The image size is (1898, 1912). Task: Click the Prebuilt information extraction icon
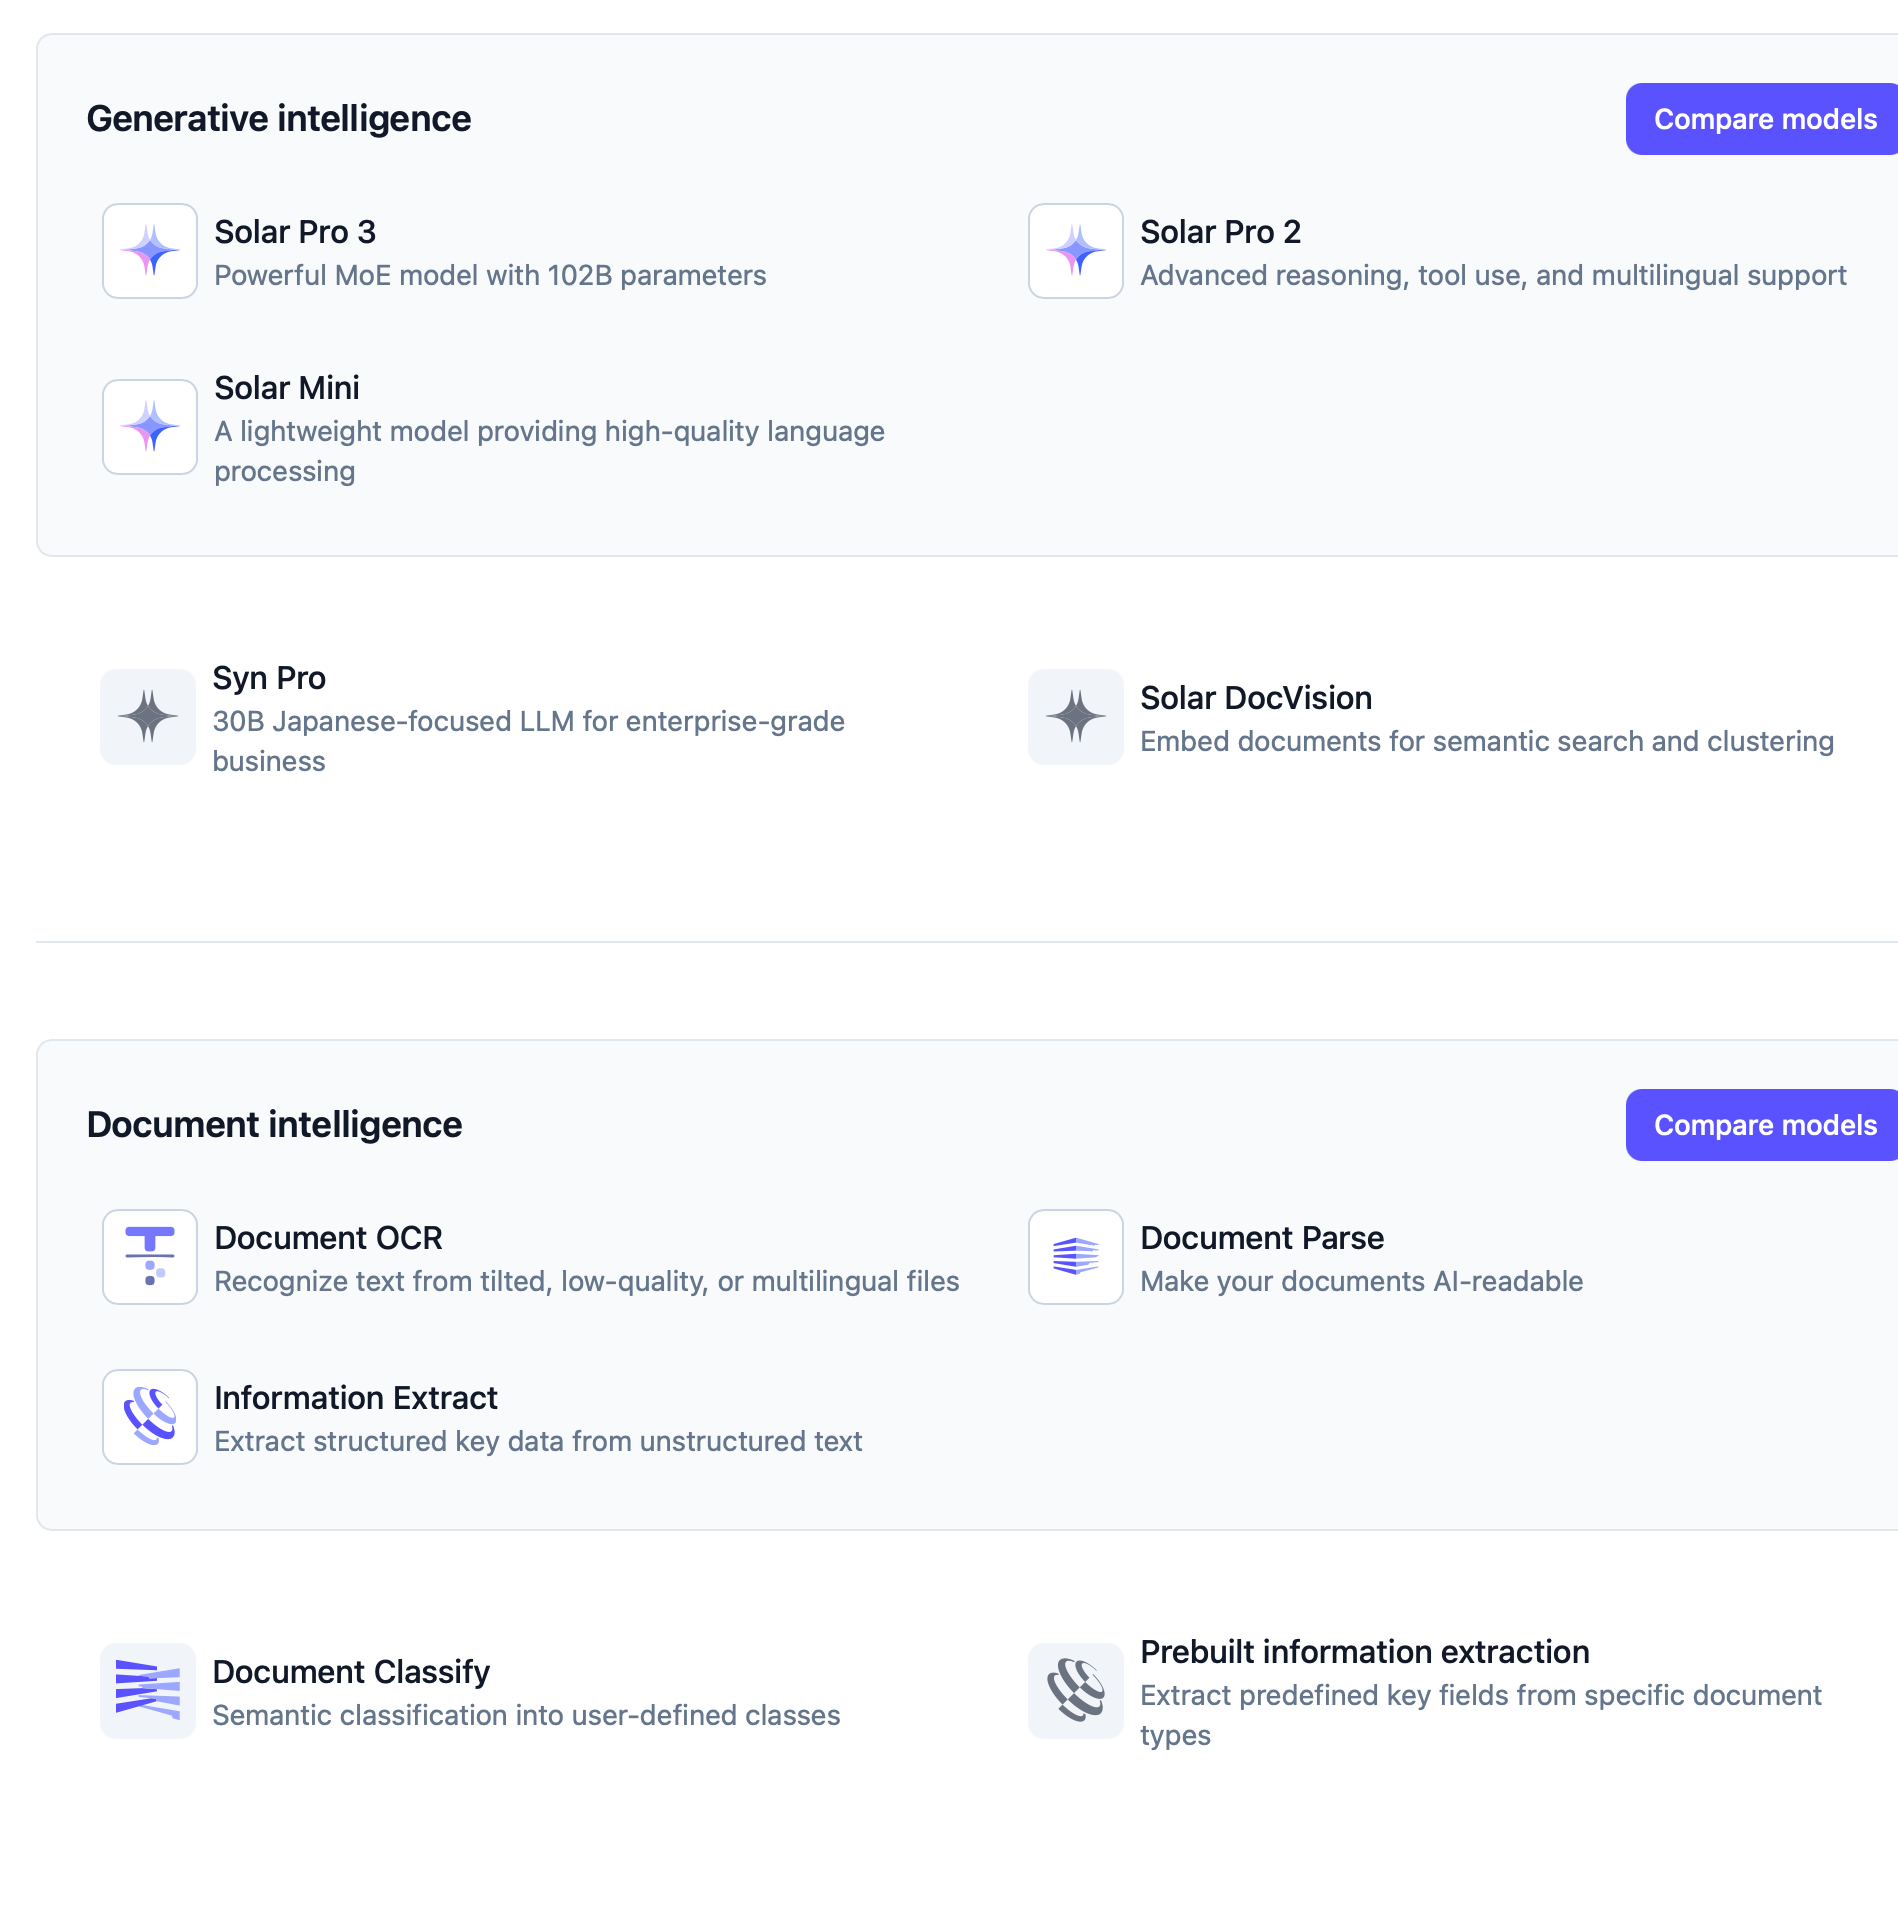point(1076,1691)
